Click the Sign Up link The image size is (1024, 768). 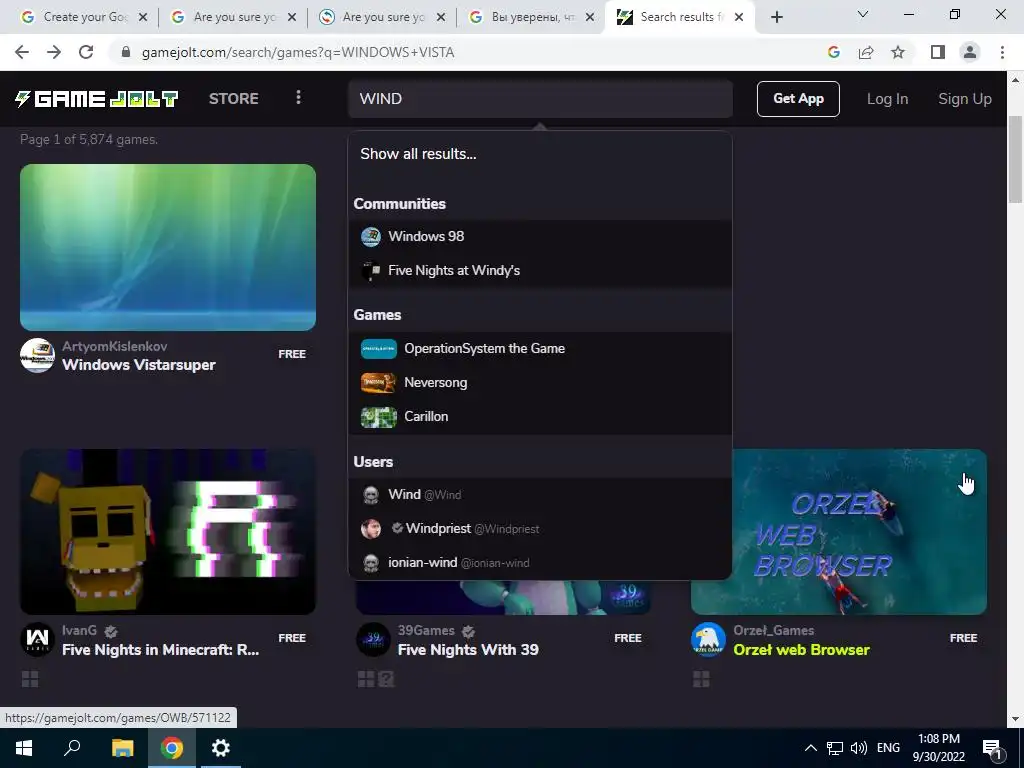tap(965, 99)
